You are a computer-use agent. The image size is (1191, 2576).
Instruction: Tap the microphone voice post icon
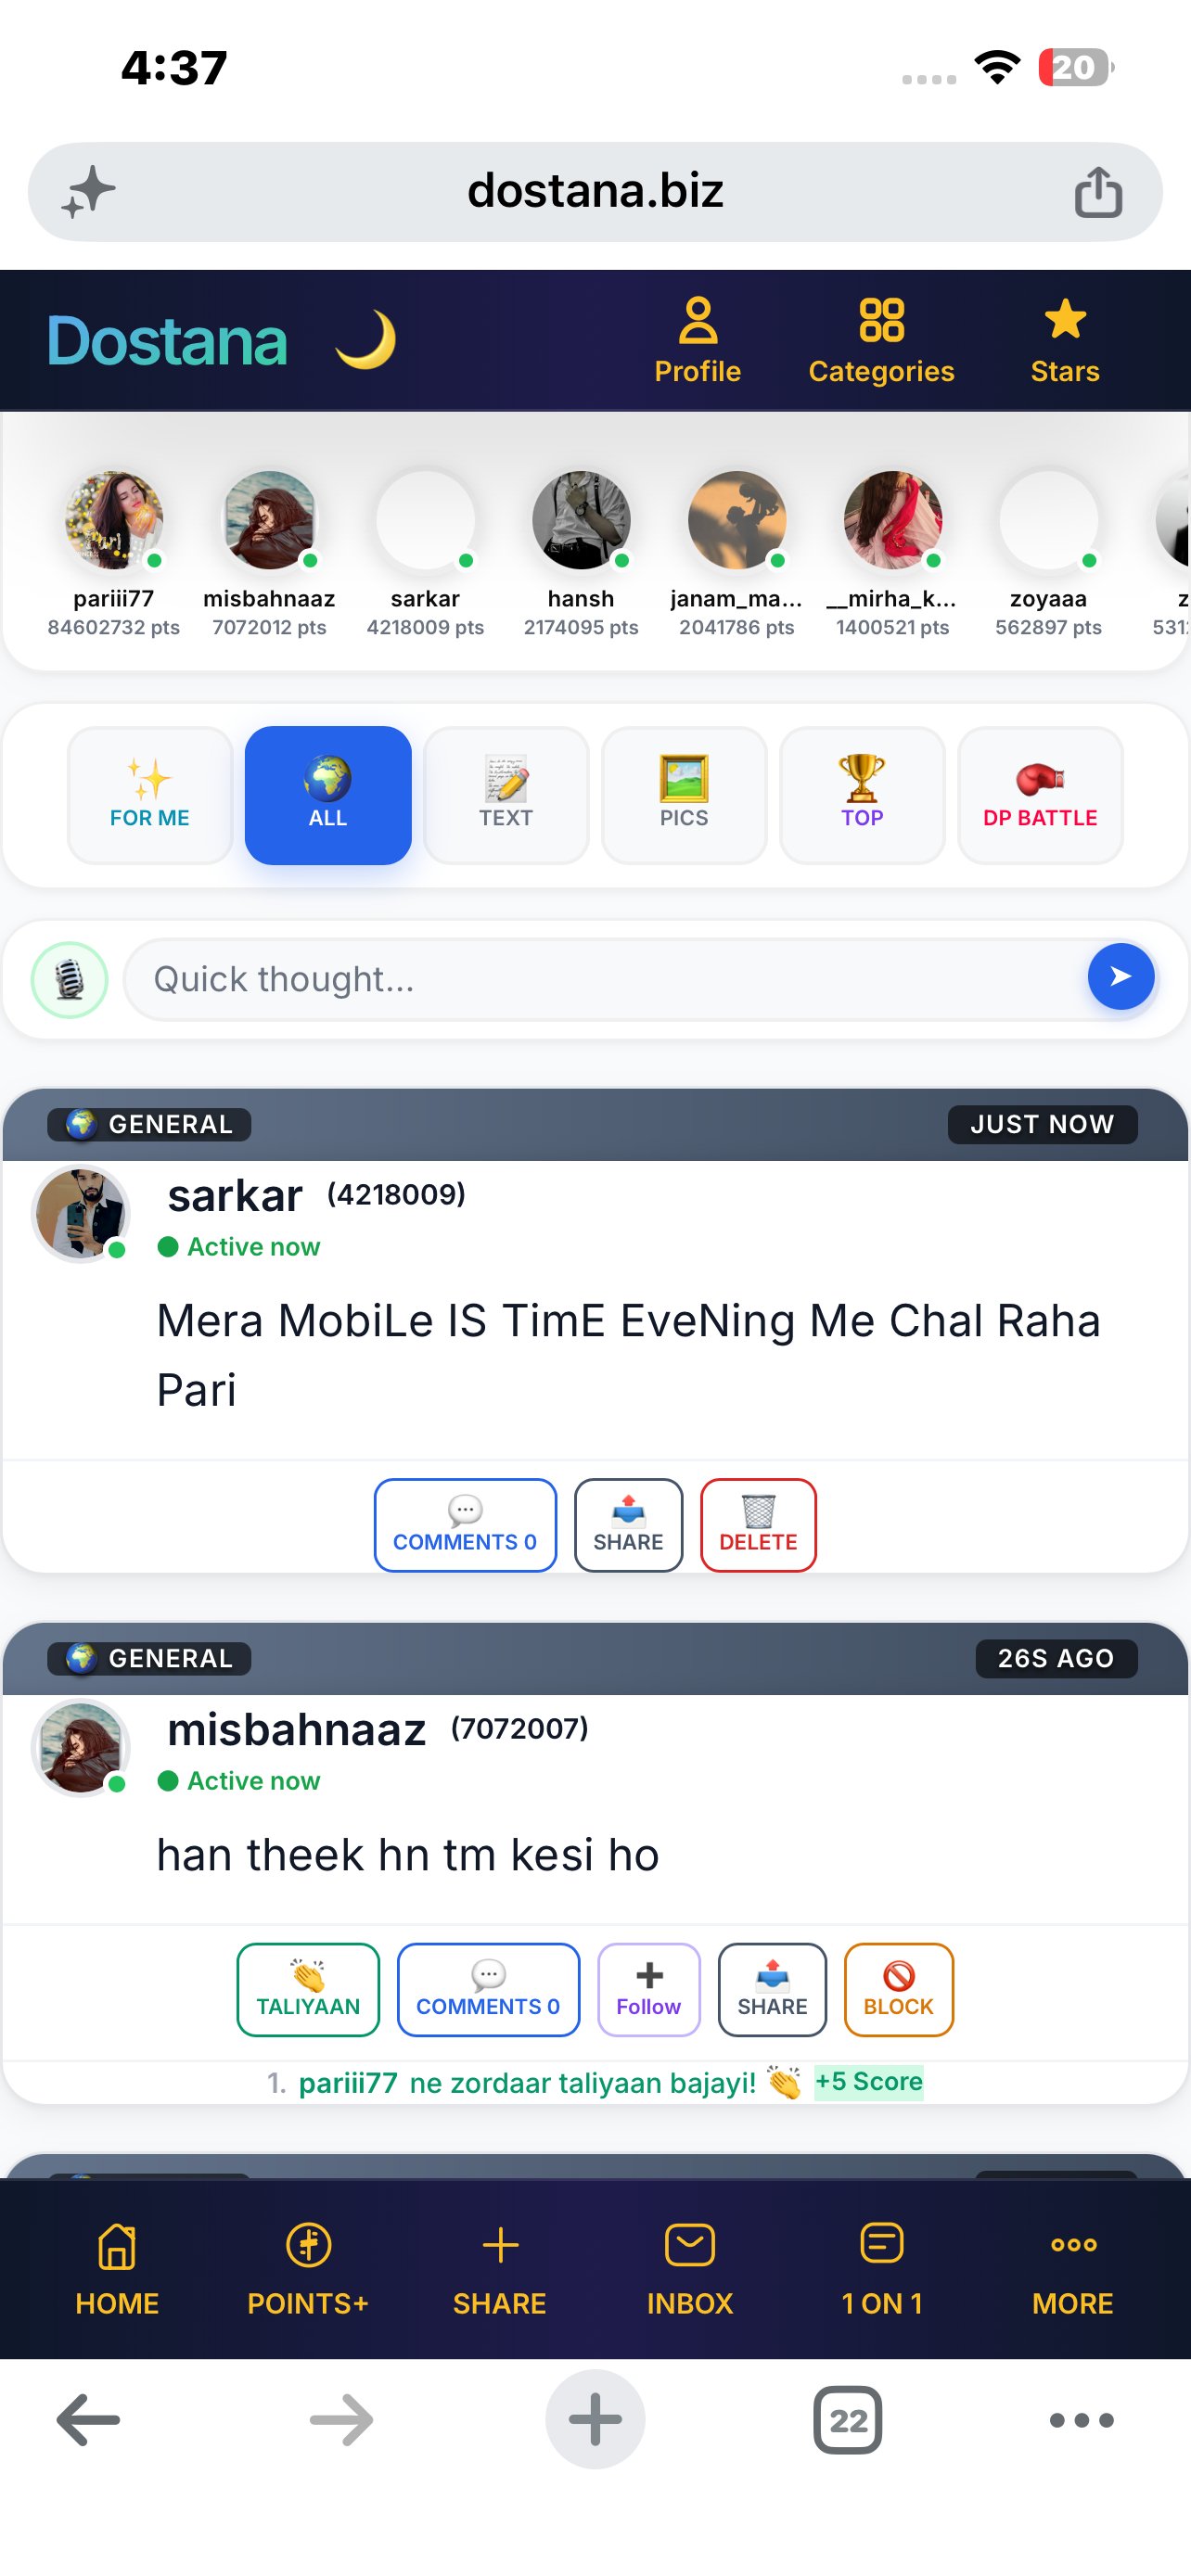coord(69,979)
